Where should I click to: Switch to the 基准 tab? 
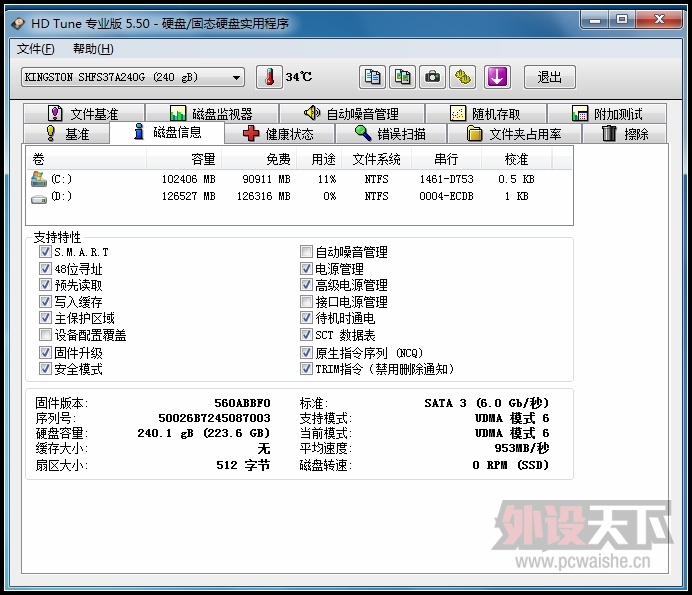[66, 134]
